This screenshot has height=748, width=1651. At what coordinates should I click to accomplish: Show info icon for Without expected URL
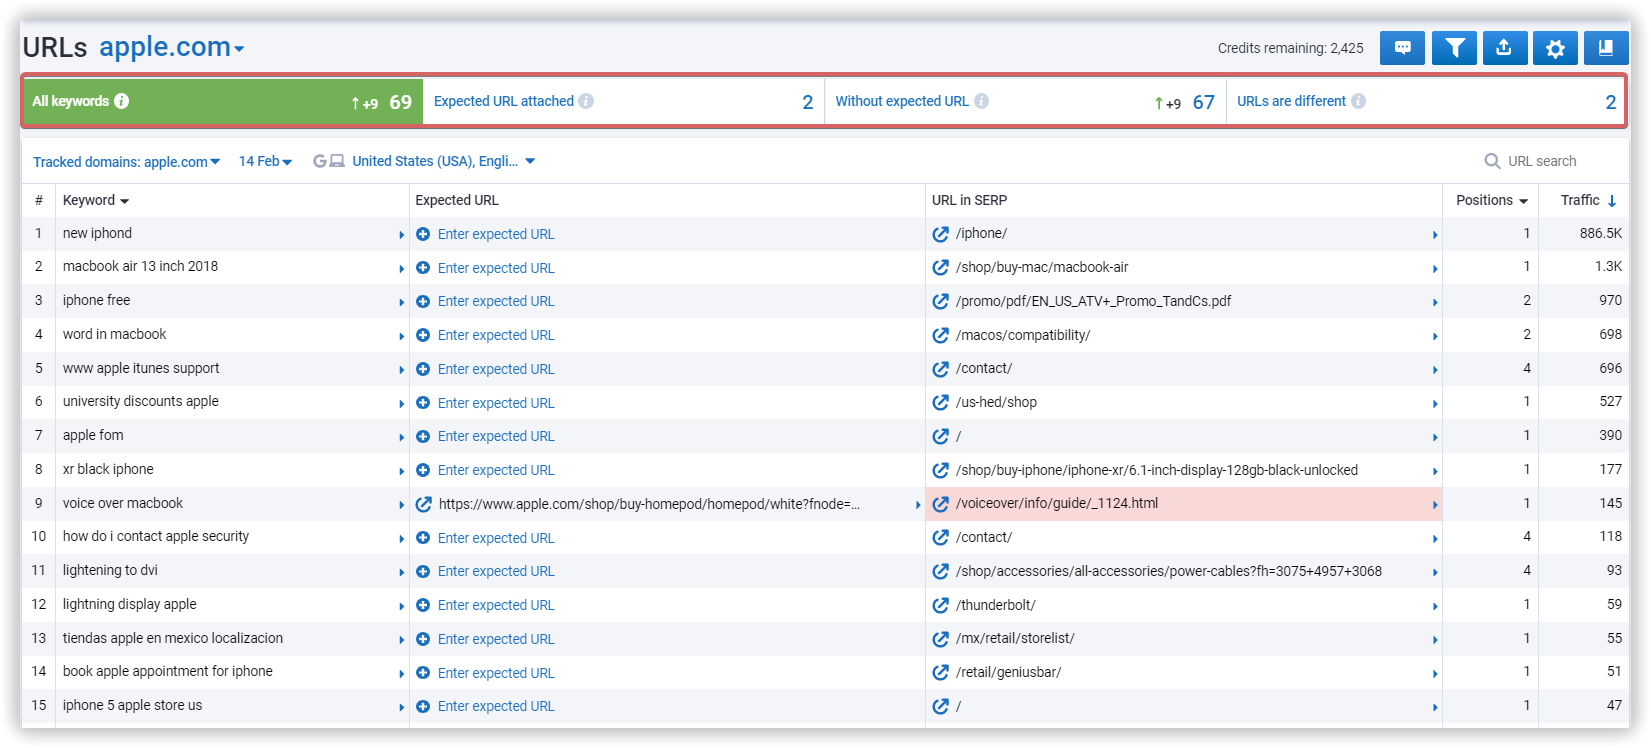tap(982, 101)
